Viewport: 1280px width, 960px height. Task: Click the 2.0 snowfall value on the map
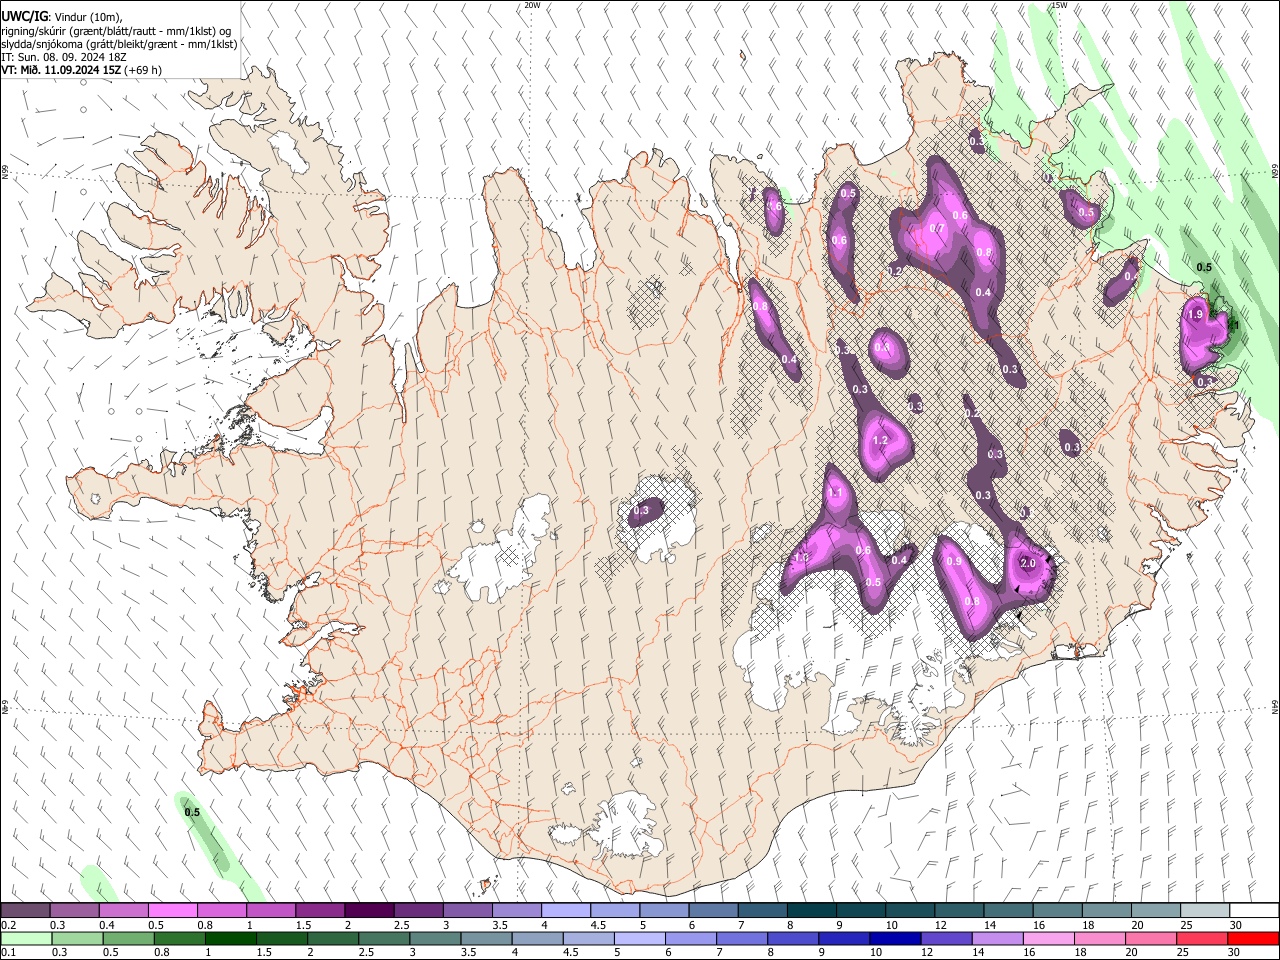pos(1028,563)
